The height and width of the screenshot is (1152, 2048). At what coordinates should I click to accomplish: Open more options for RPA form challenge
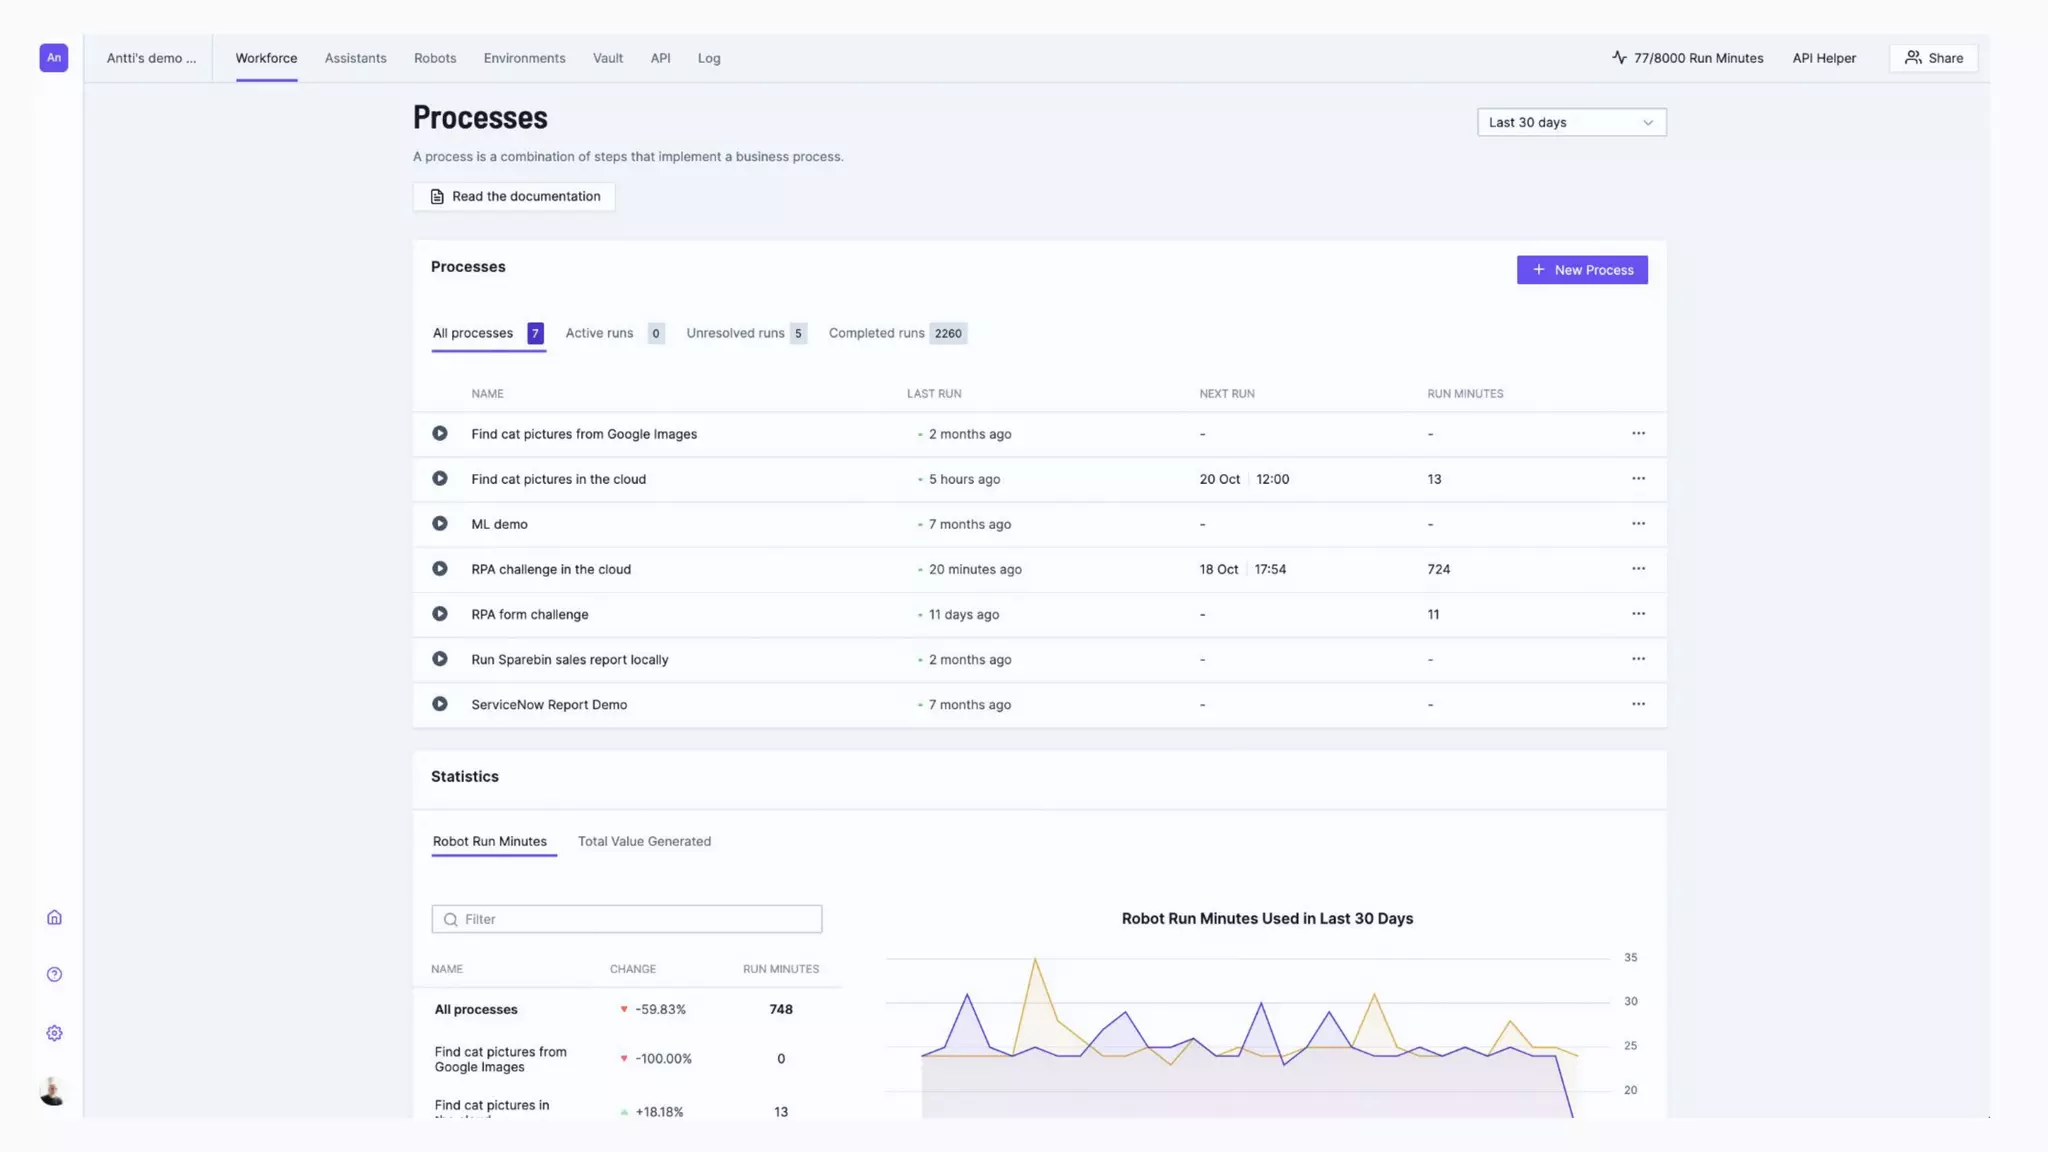(x=1638, y=614)
